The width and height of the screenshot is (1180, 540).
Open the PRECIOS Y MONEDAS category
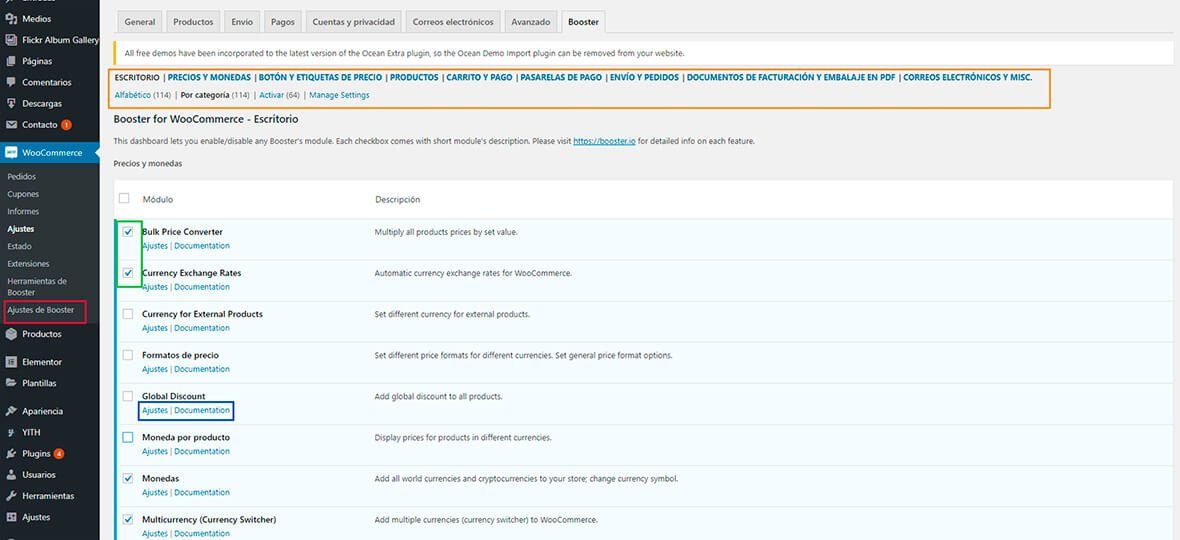coord(209,77)
